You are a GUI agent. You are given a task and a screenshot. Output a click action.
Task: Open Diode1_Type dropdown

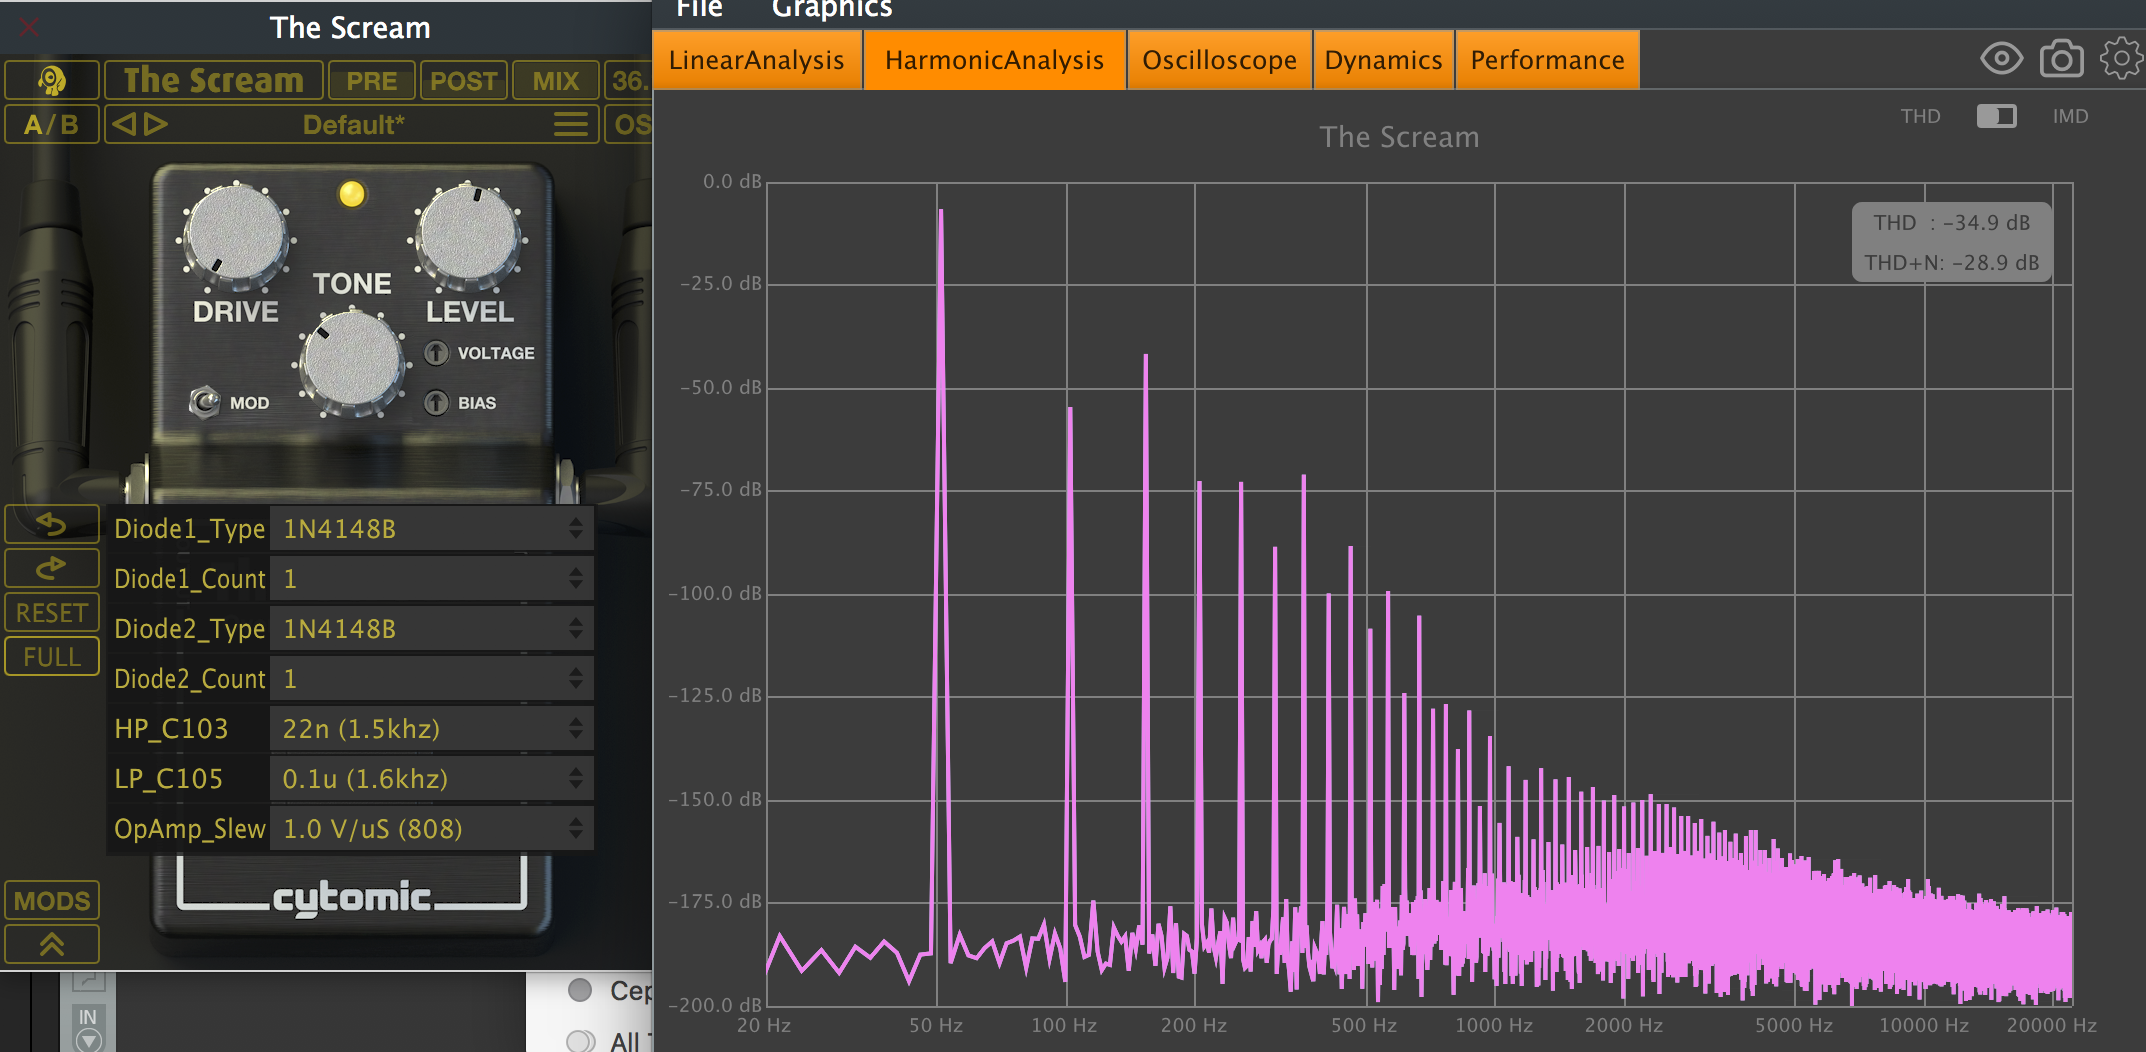431,529
